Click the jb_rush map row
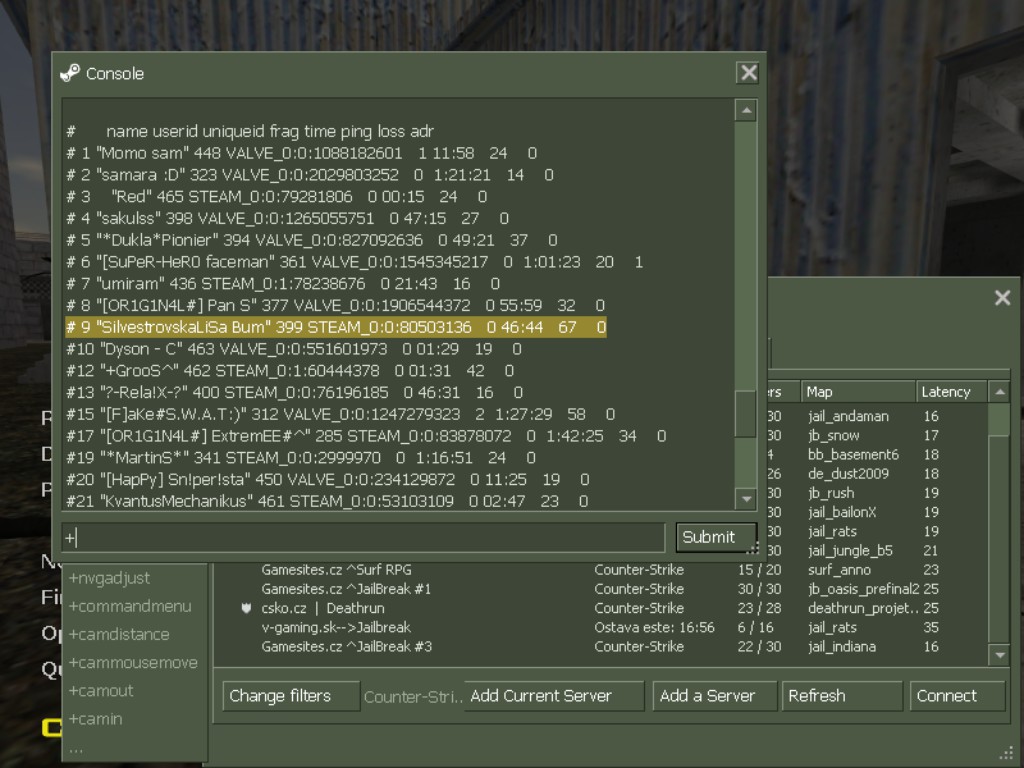Screen dimensions: 1024x768 point(831,493)
